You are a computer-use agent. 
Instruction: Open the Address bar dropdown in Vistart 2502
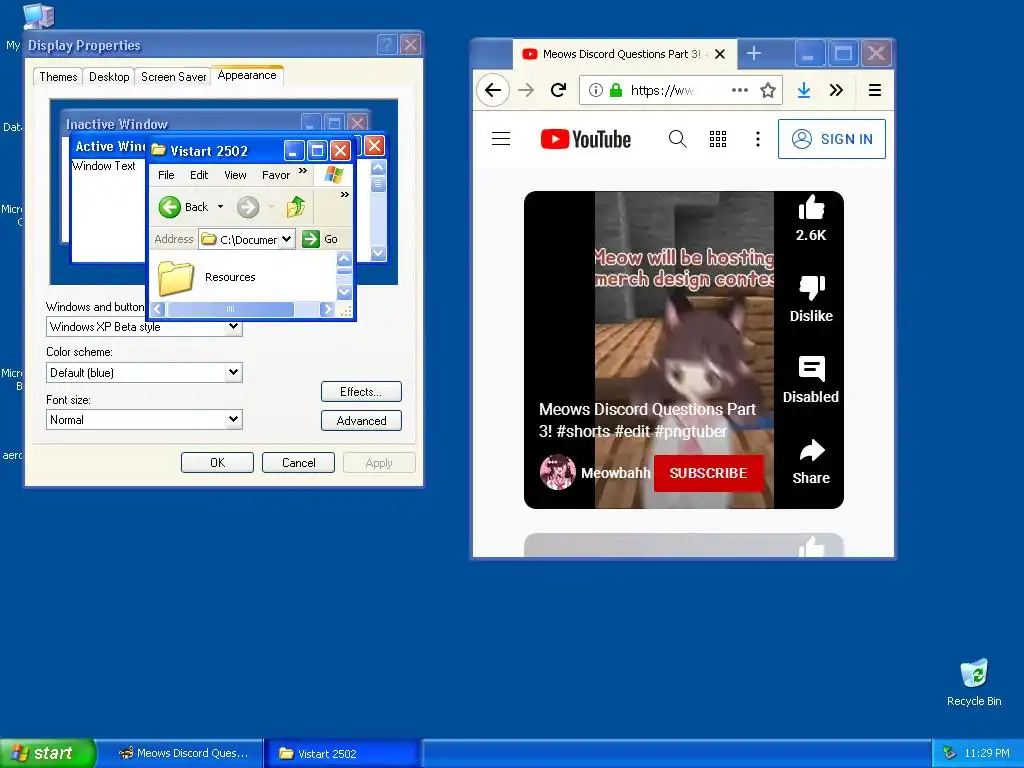tap(287, 239)
